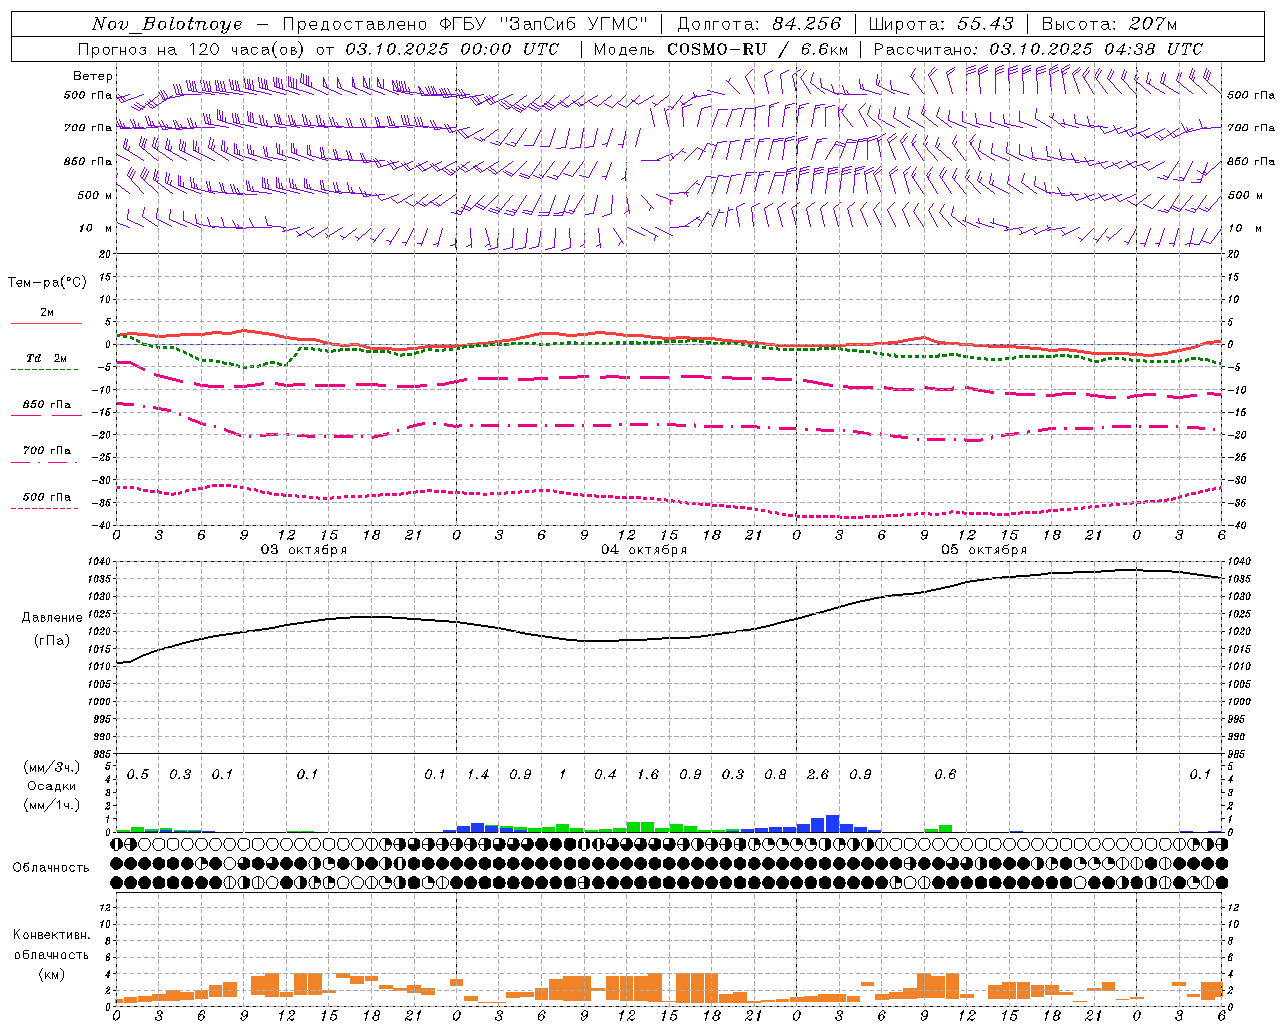Click the "2м" temperature legend entry
The height and width of the screenshot is (1024, 1280).
point(47,312)
